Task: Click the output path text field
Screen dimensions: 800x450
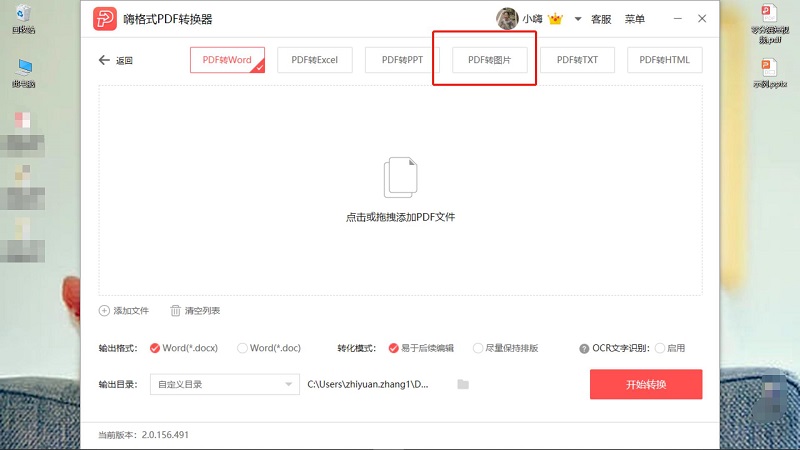Action: [x=368, y=384]
